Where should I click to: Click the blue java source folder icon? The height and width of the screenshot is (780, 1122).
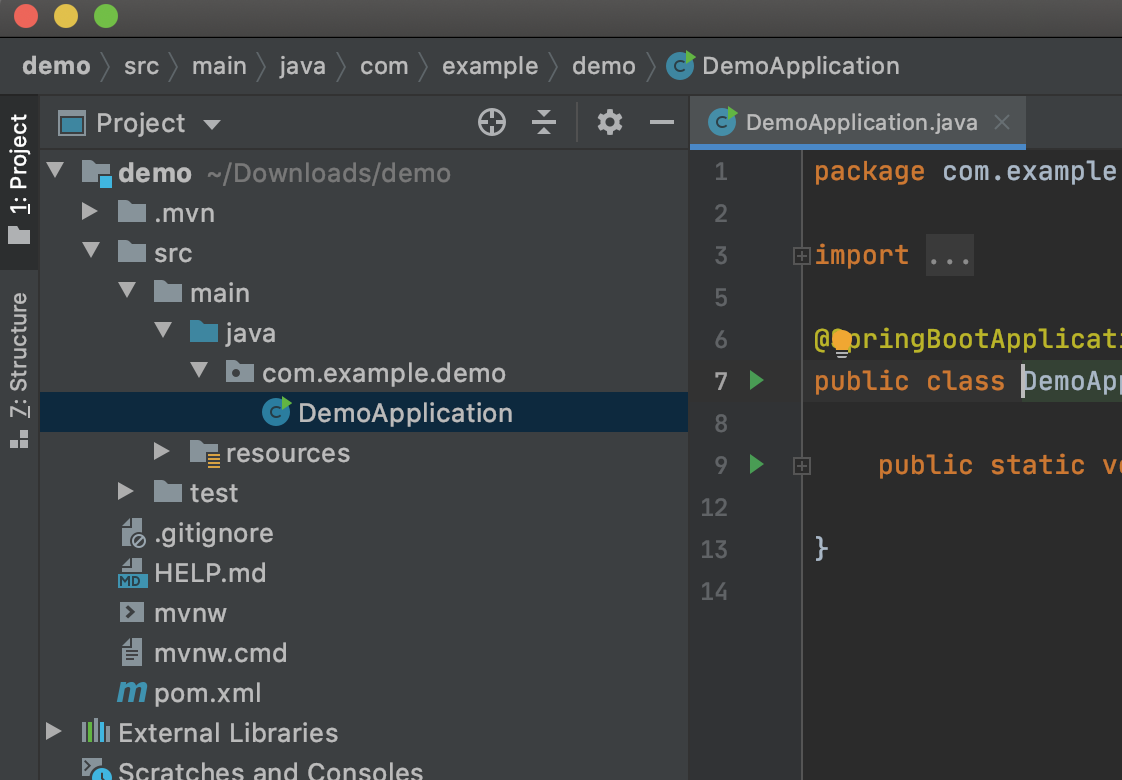pos(204,332)
